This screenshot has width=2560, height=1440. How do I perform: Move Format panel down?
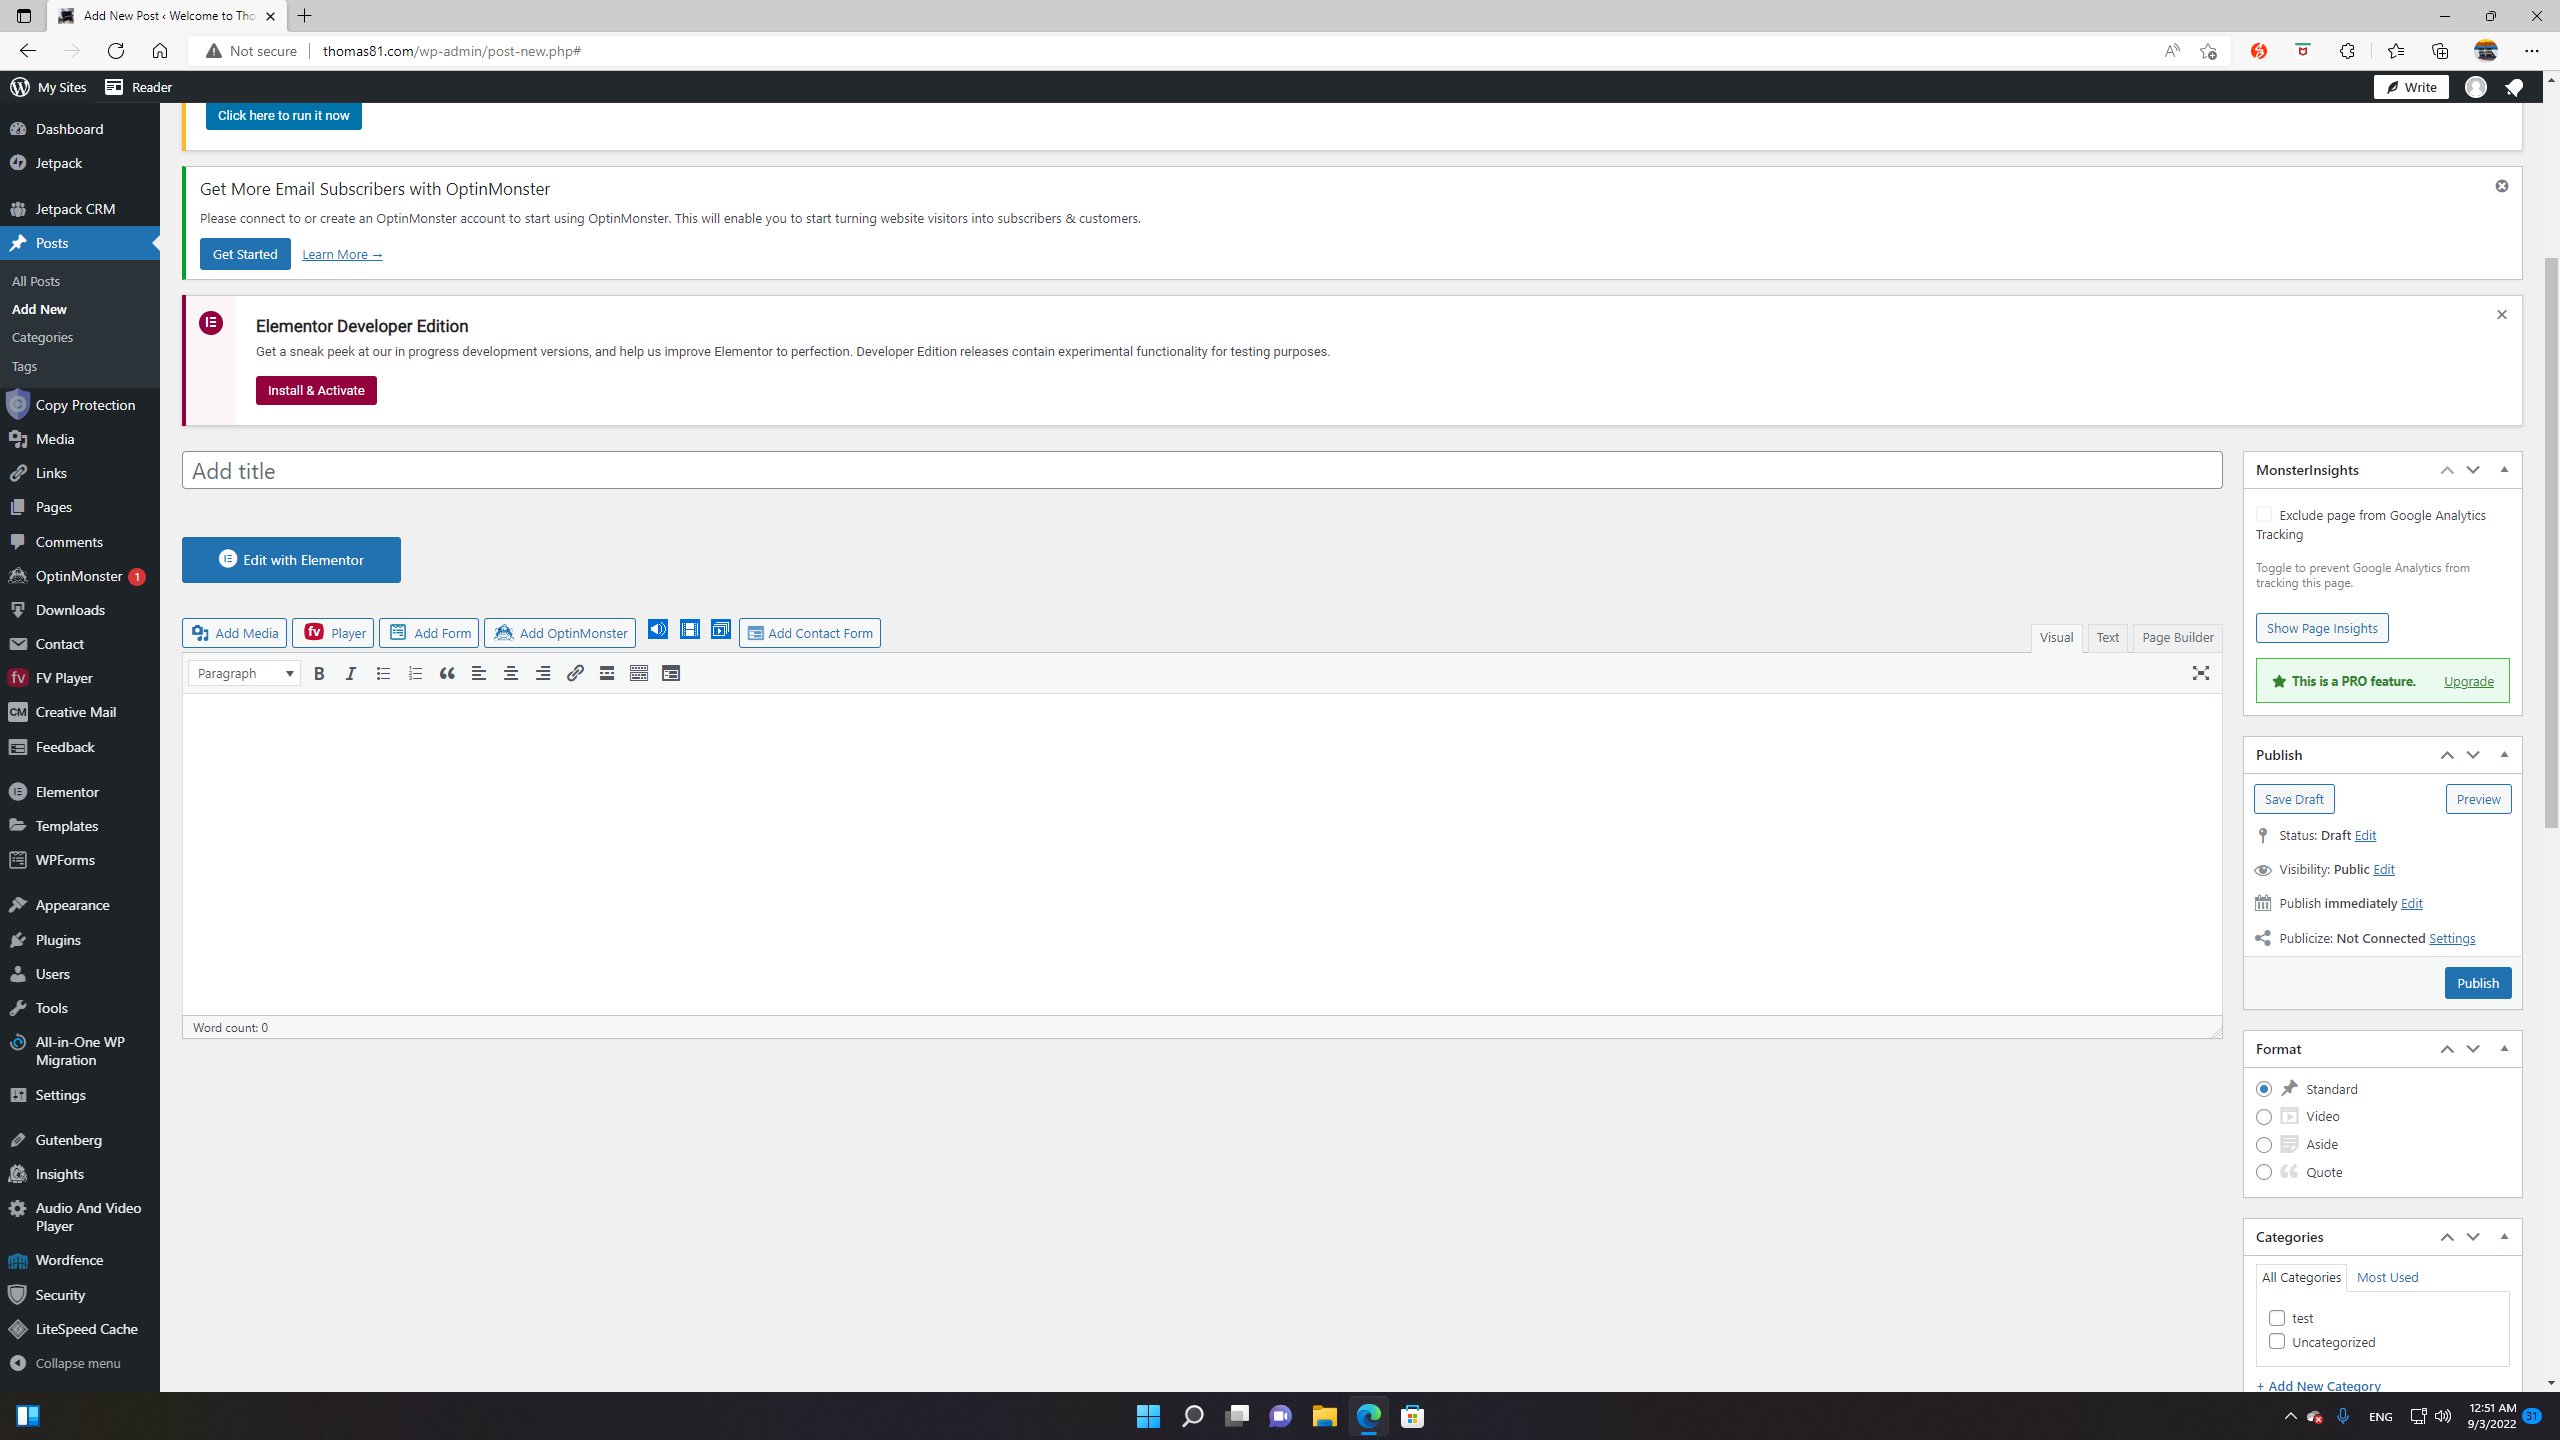[x=2473, y=1049]
